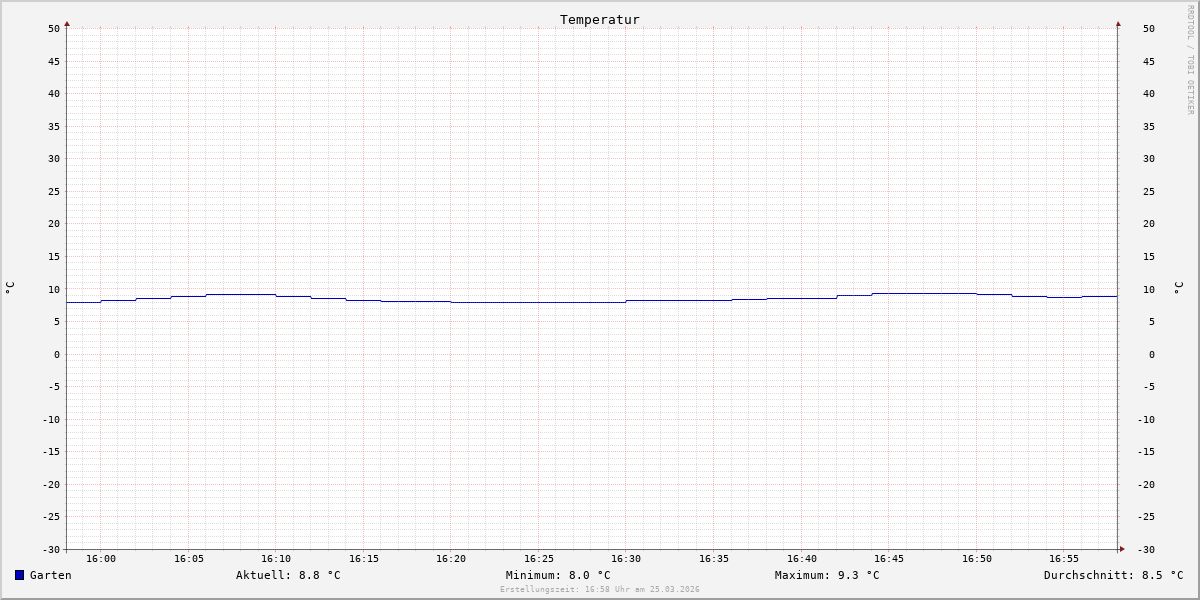Click the 16:15 time axis label
This screenshot has height=600, width=1200.
pyautogui.click(x=364, y=558)
